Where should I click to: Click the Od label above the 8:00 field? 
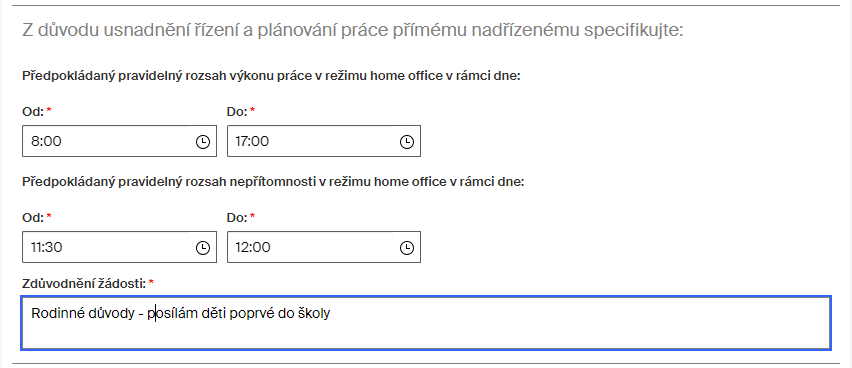(x=33, y=112)
